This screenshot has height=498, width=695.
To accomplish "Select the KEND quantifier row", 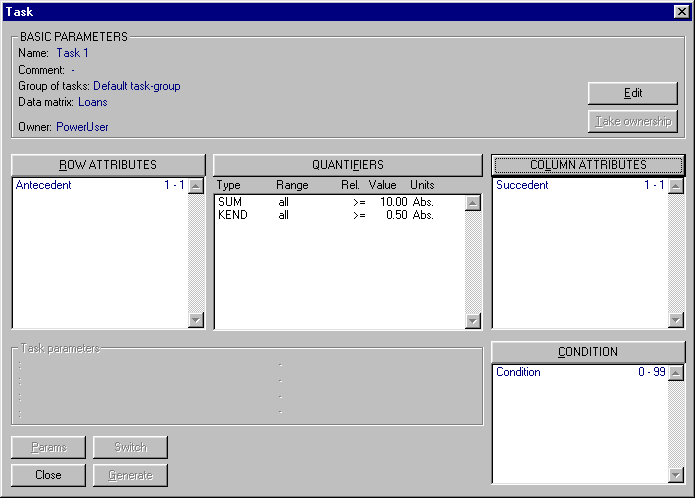I will [340, 215].
